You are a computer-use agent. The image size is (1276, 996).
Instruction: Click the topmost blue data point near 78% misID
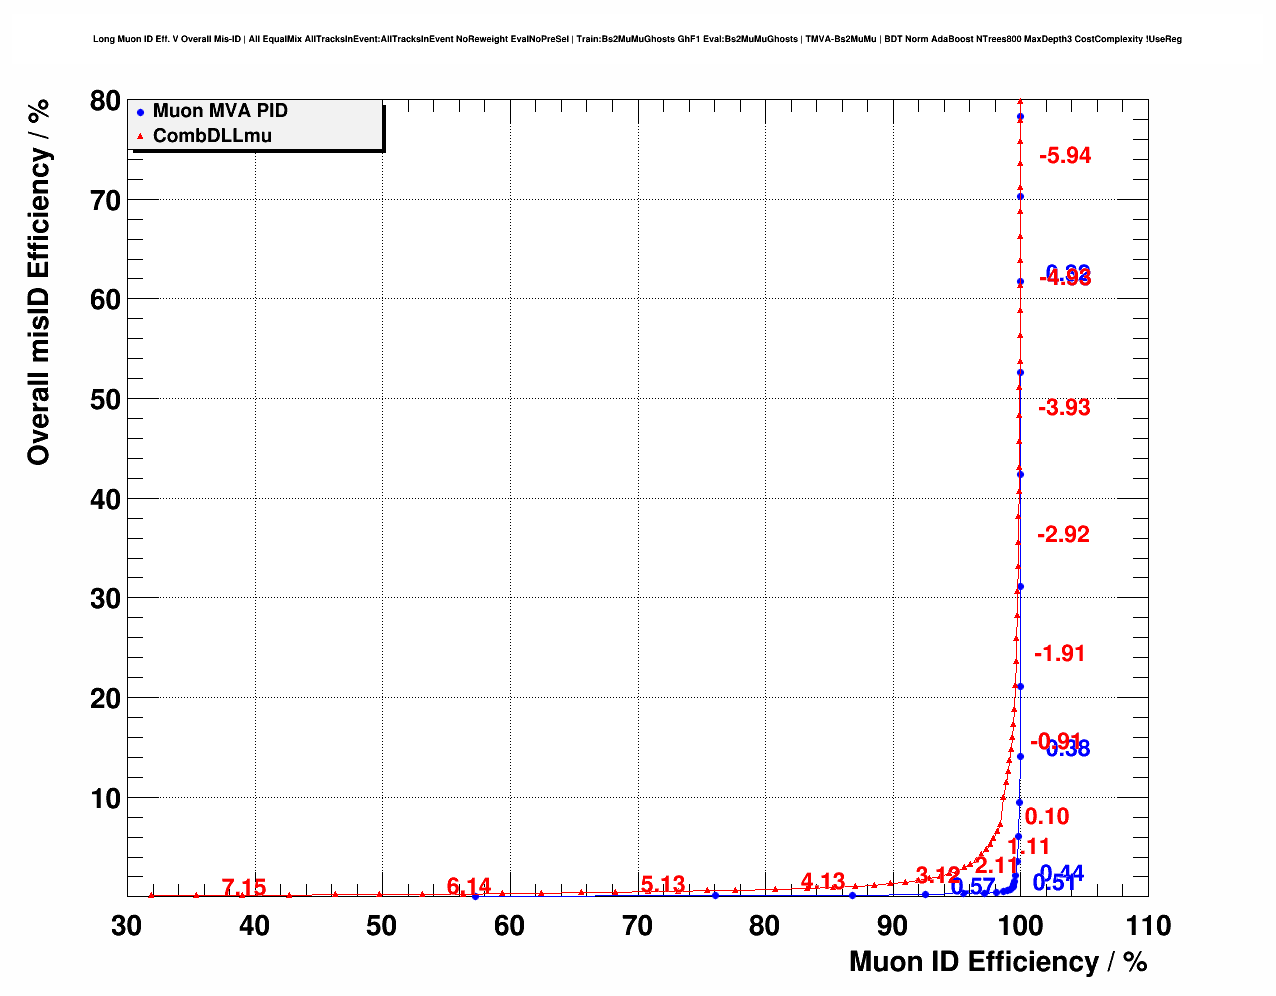pyautogui.click(x=1020, y=117)
